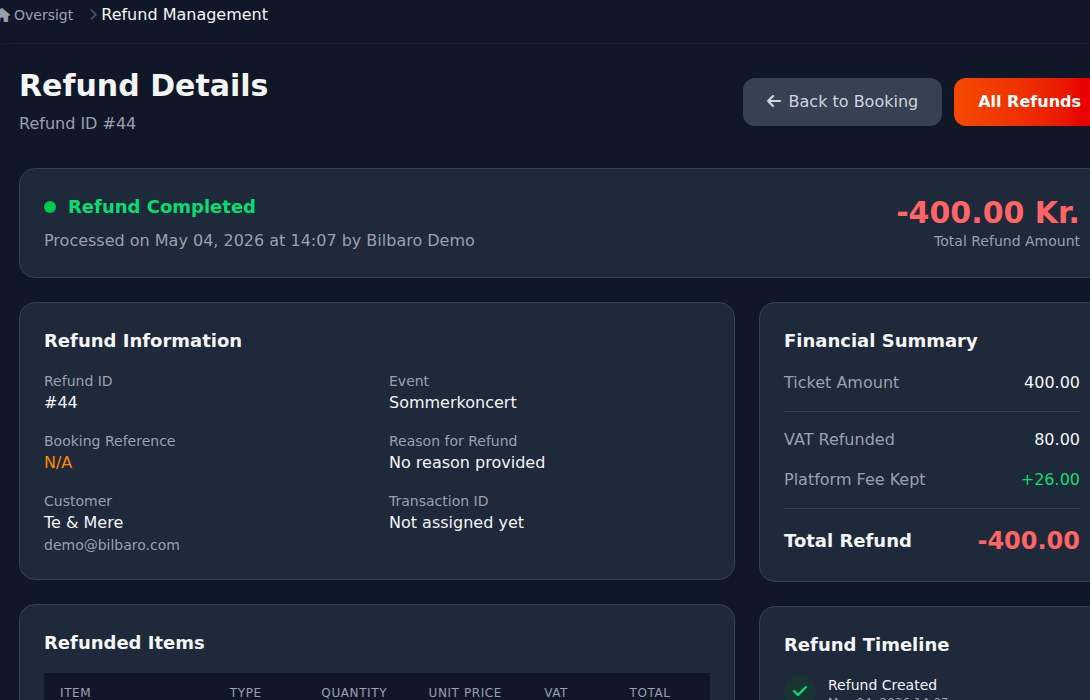Click the green Refund Completed status dot
The width and height of the screenshot is (1090, 700).
50,206
